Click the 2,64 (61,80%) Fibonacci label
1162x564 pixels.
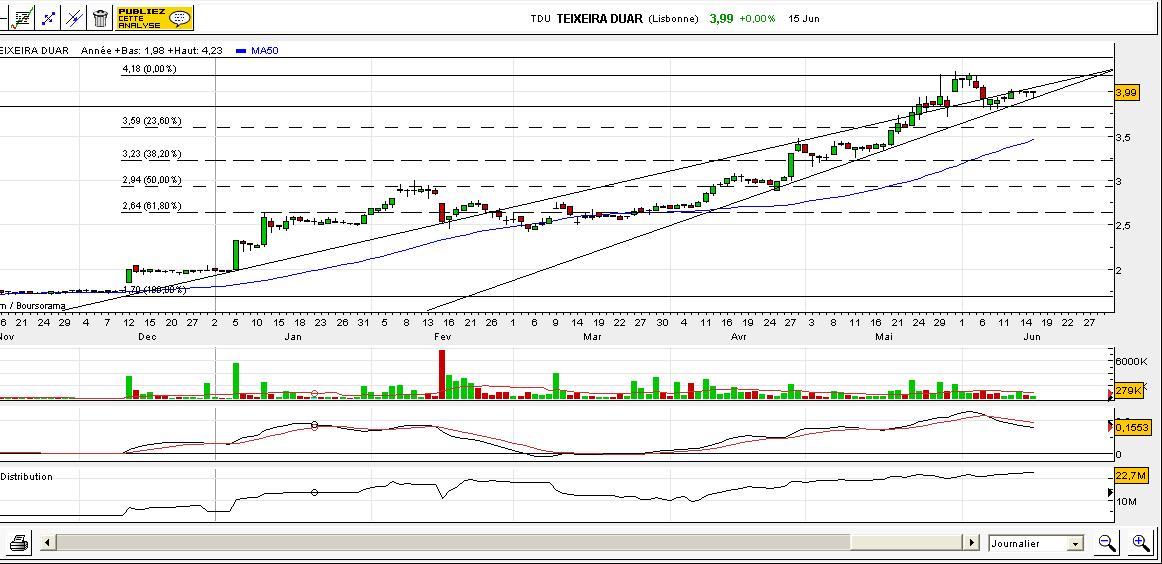(x=152, y=206)
